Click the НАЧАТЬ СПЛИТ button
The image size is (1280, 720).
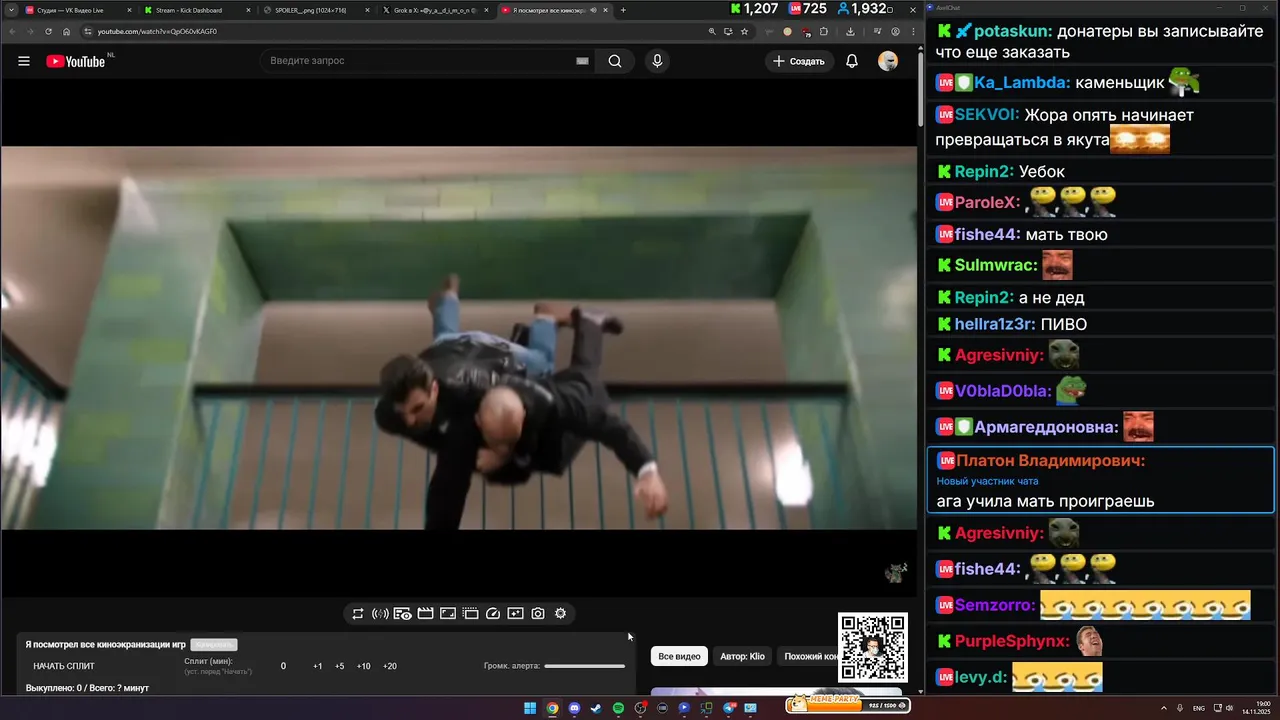[64, 666]
